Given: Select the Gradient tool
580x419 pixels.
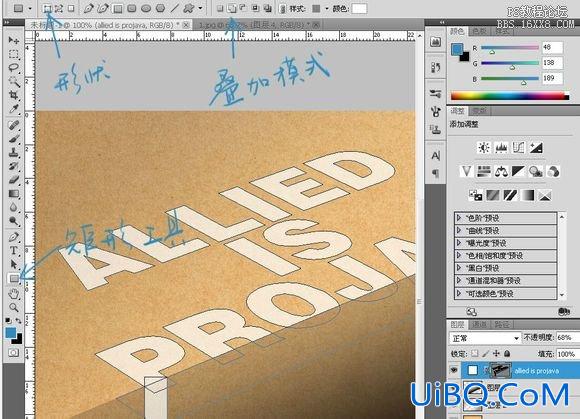Looking at the screenshot, I should pos(14,193).
